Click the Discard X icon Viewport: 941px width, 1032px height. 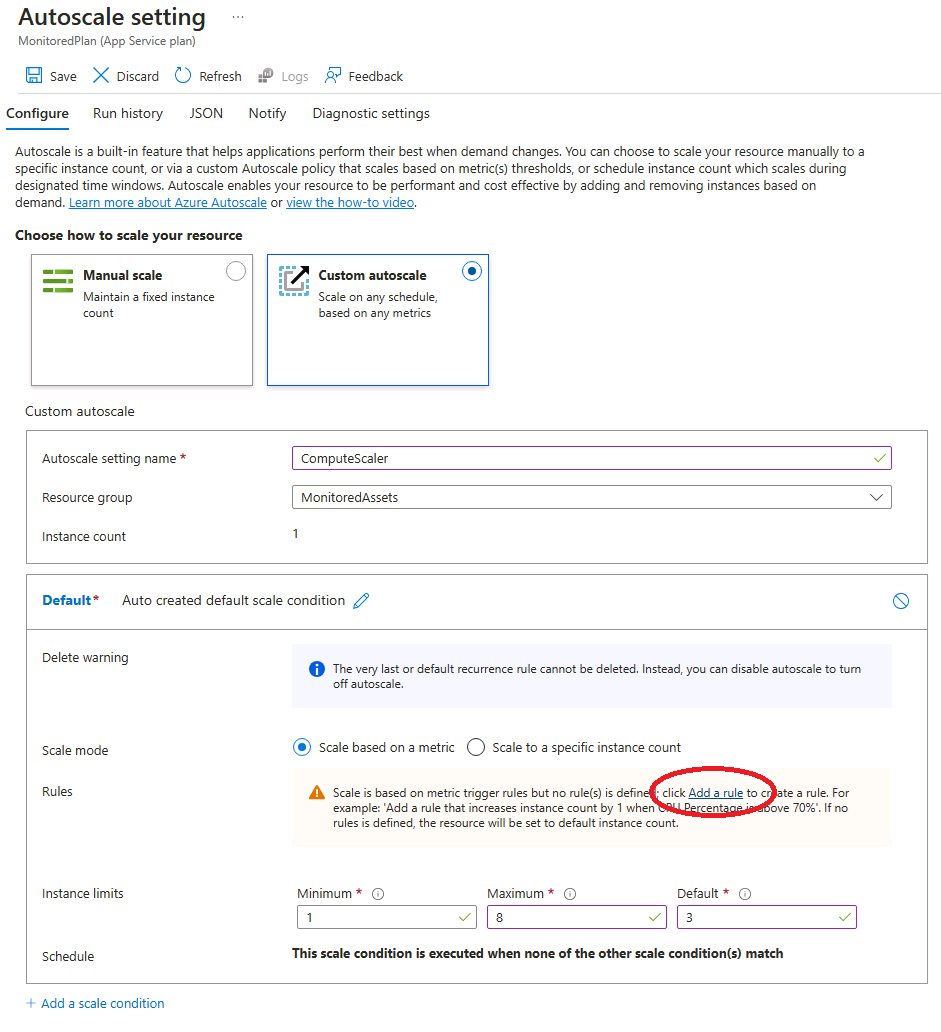pos(101,75)
